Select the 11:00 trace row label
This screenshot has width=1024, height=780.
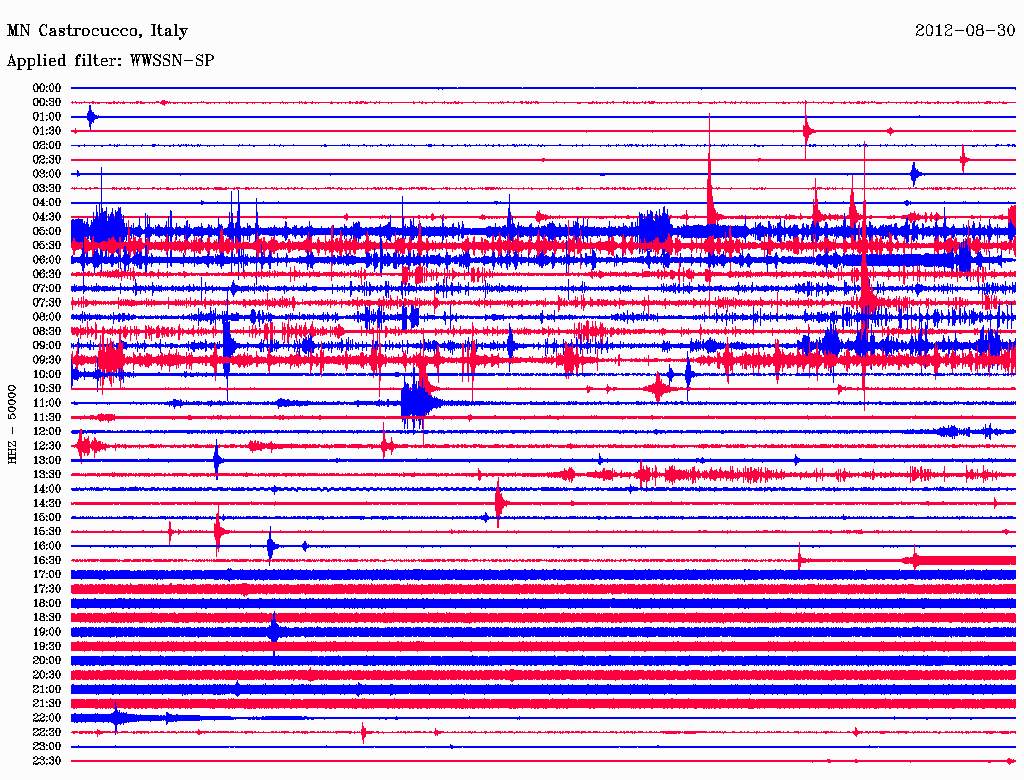click(x=46, y=403)
